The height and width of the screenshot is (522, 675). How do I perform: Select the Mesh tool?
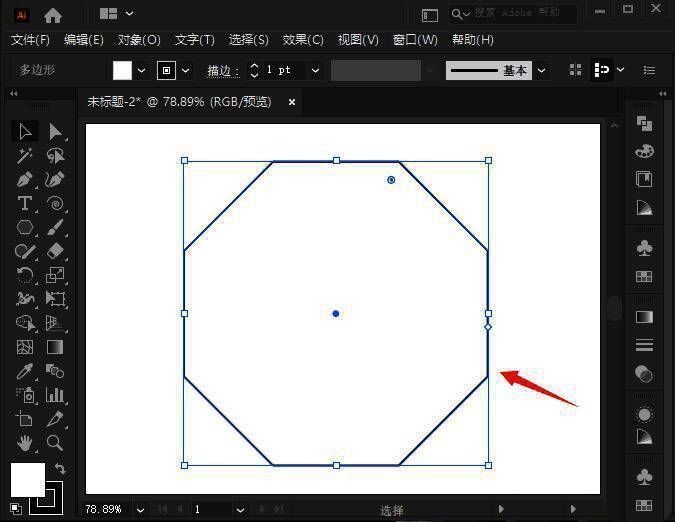coord(25,347)
